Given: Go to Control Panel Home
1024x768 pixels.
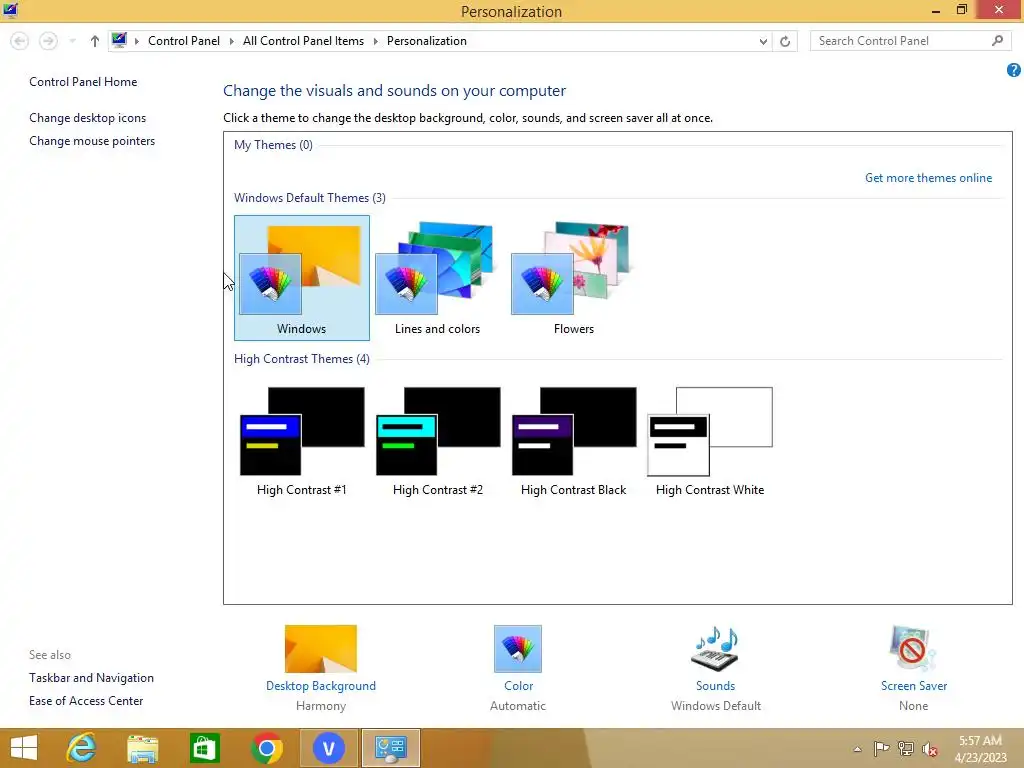Looking at the screenshot, I should (83, 82).
